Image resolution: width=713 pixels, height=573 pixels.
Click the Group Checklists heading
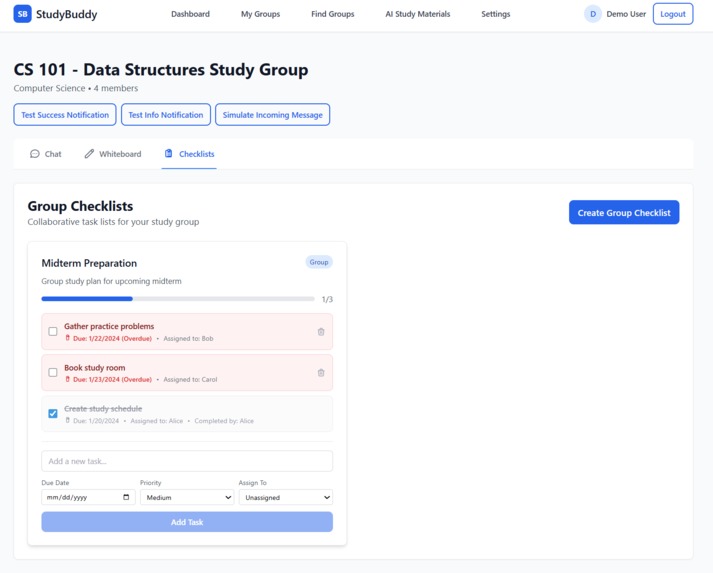tap(80, 206)
